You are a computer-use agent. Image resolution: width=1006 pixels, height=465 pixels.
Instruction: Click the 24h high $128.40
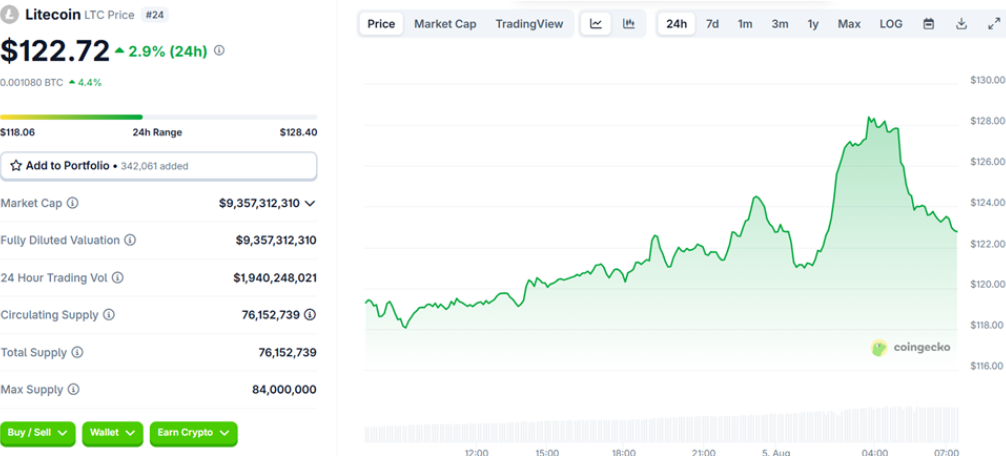coord(298,132)
